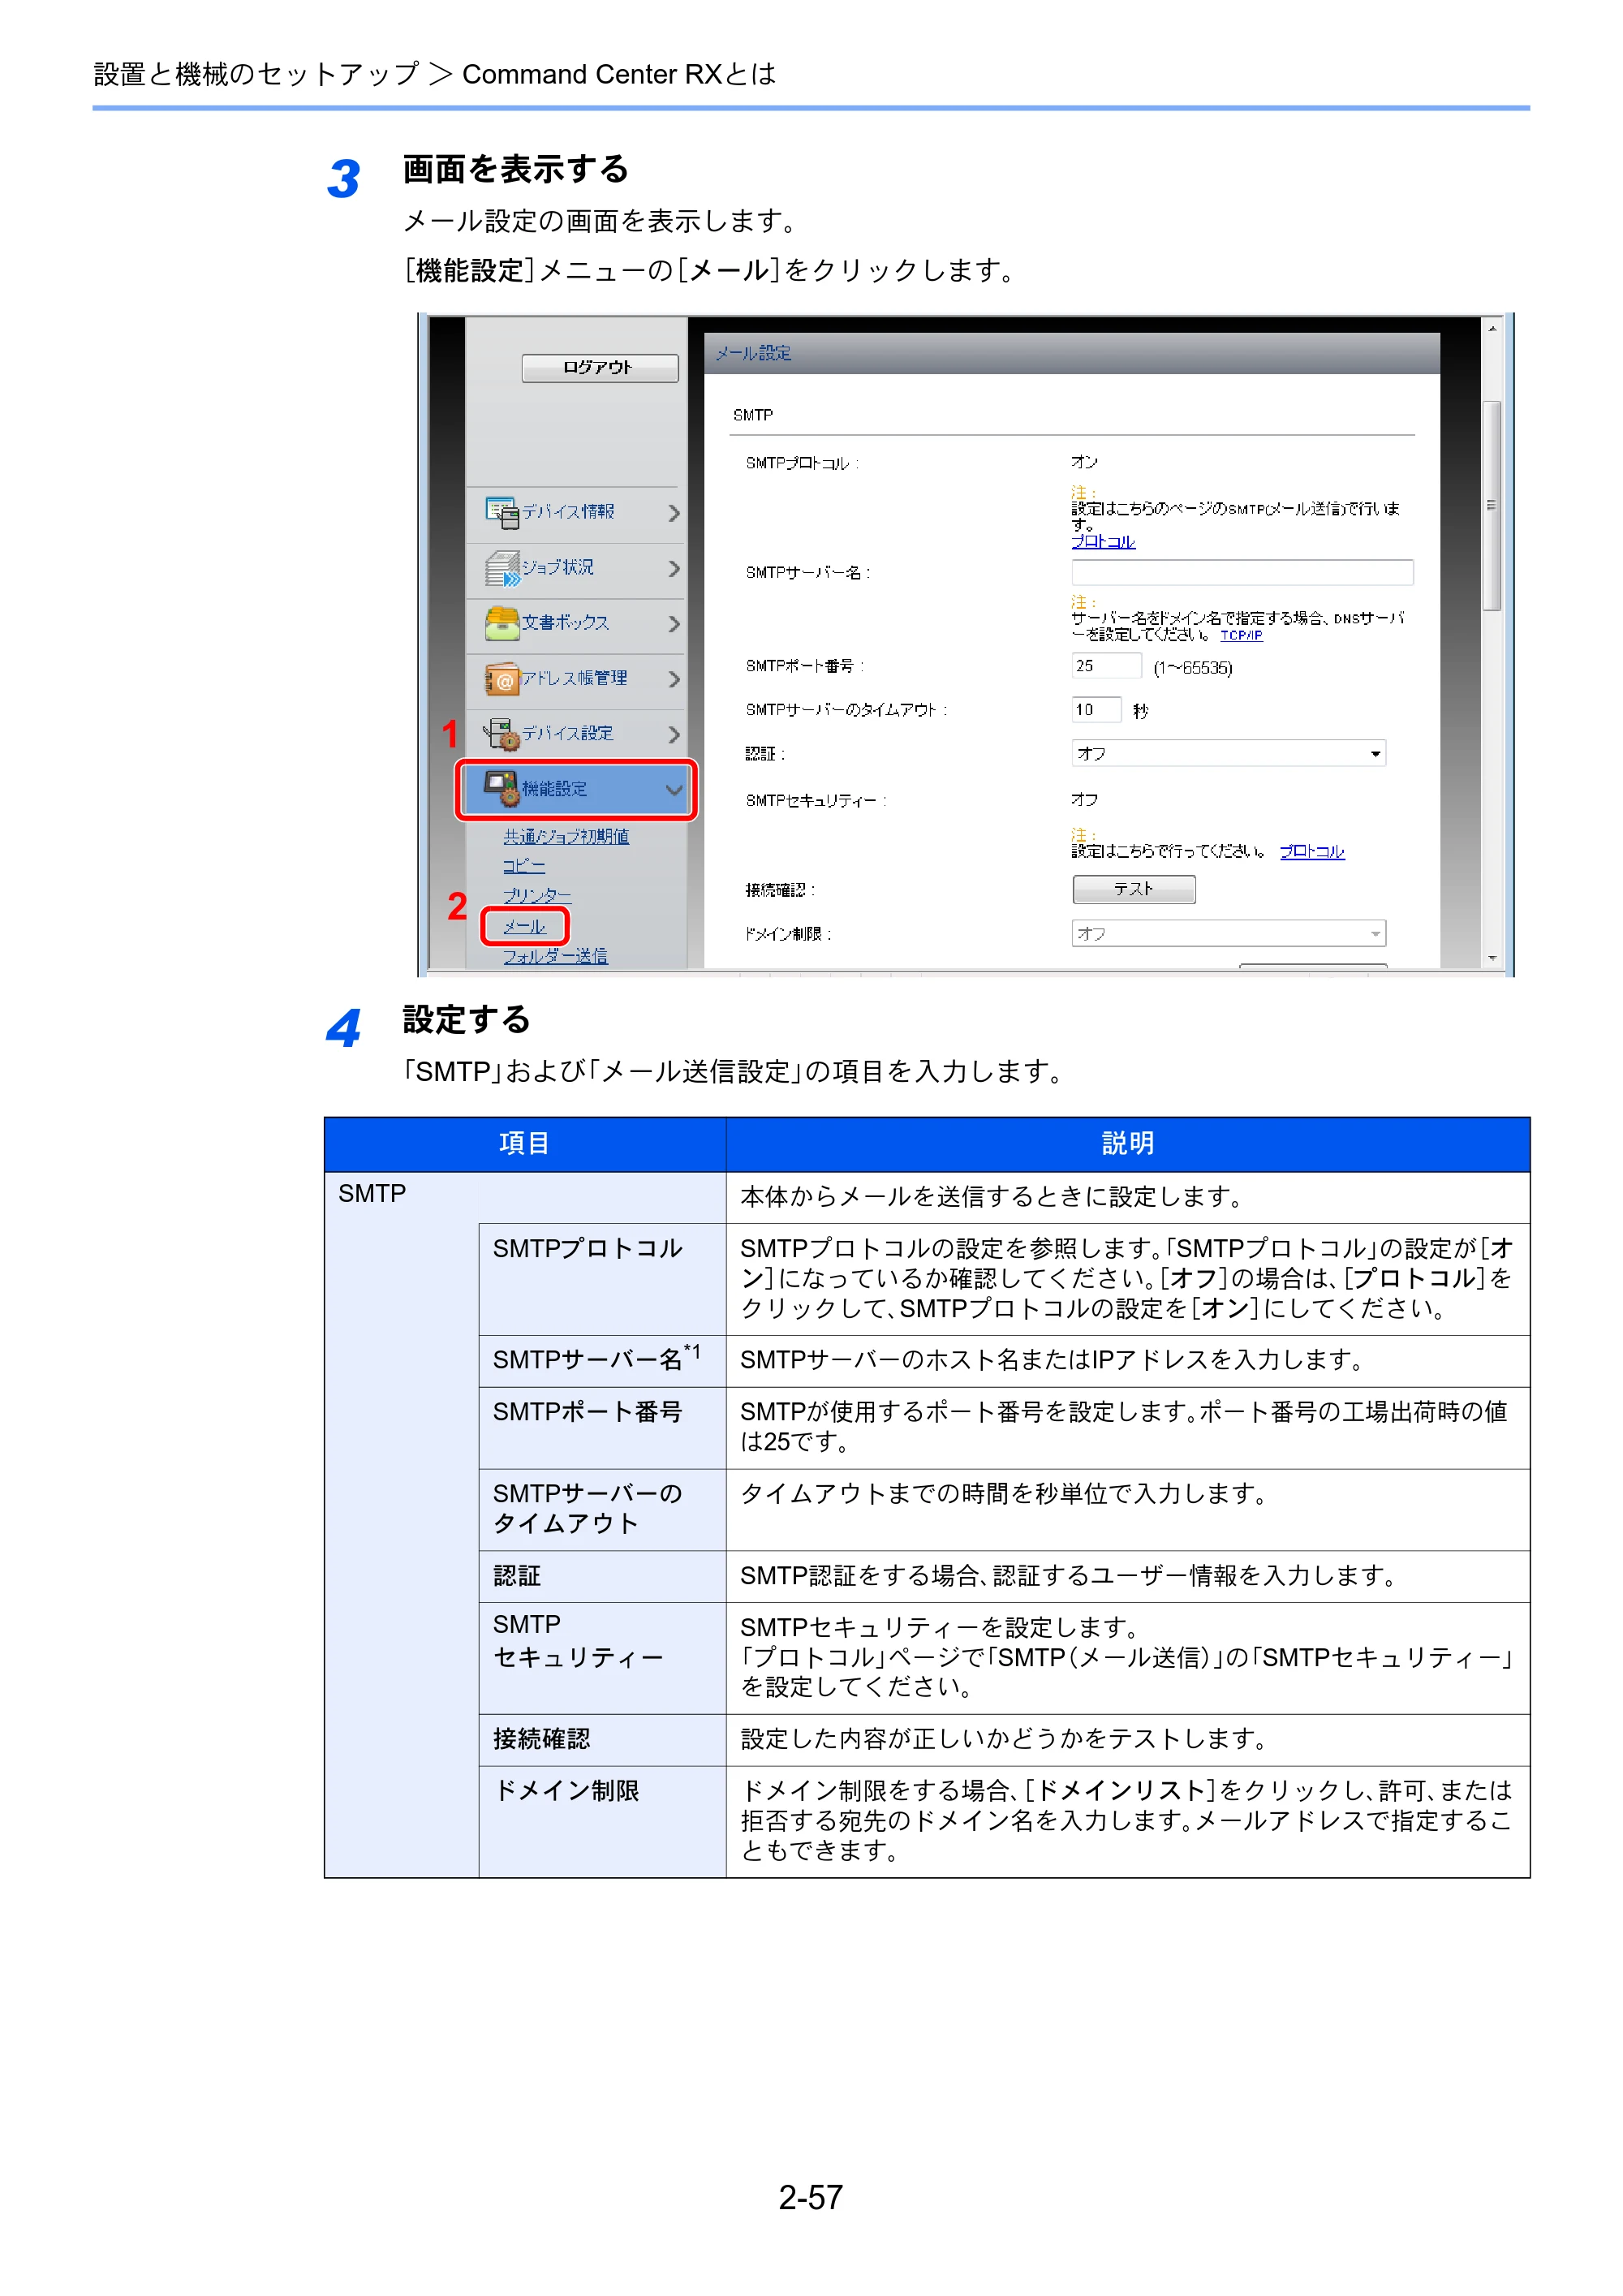Click the デバイス設定 device settings icon
The width and height of the screenshot is (1623, 2296).
pyautogui.click(x=502, y=734)
